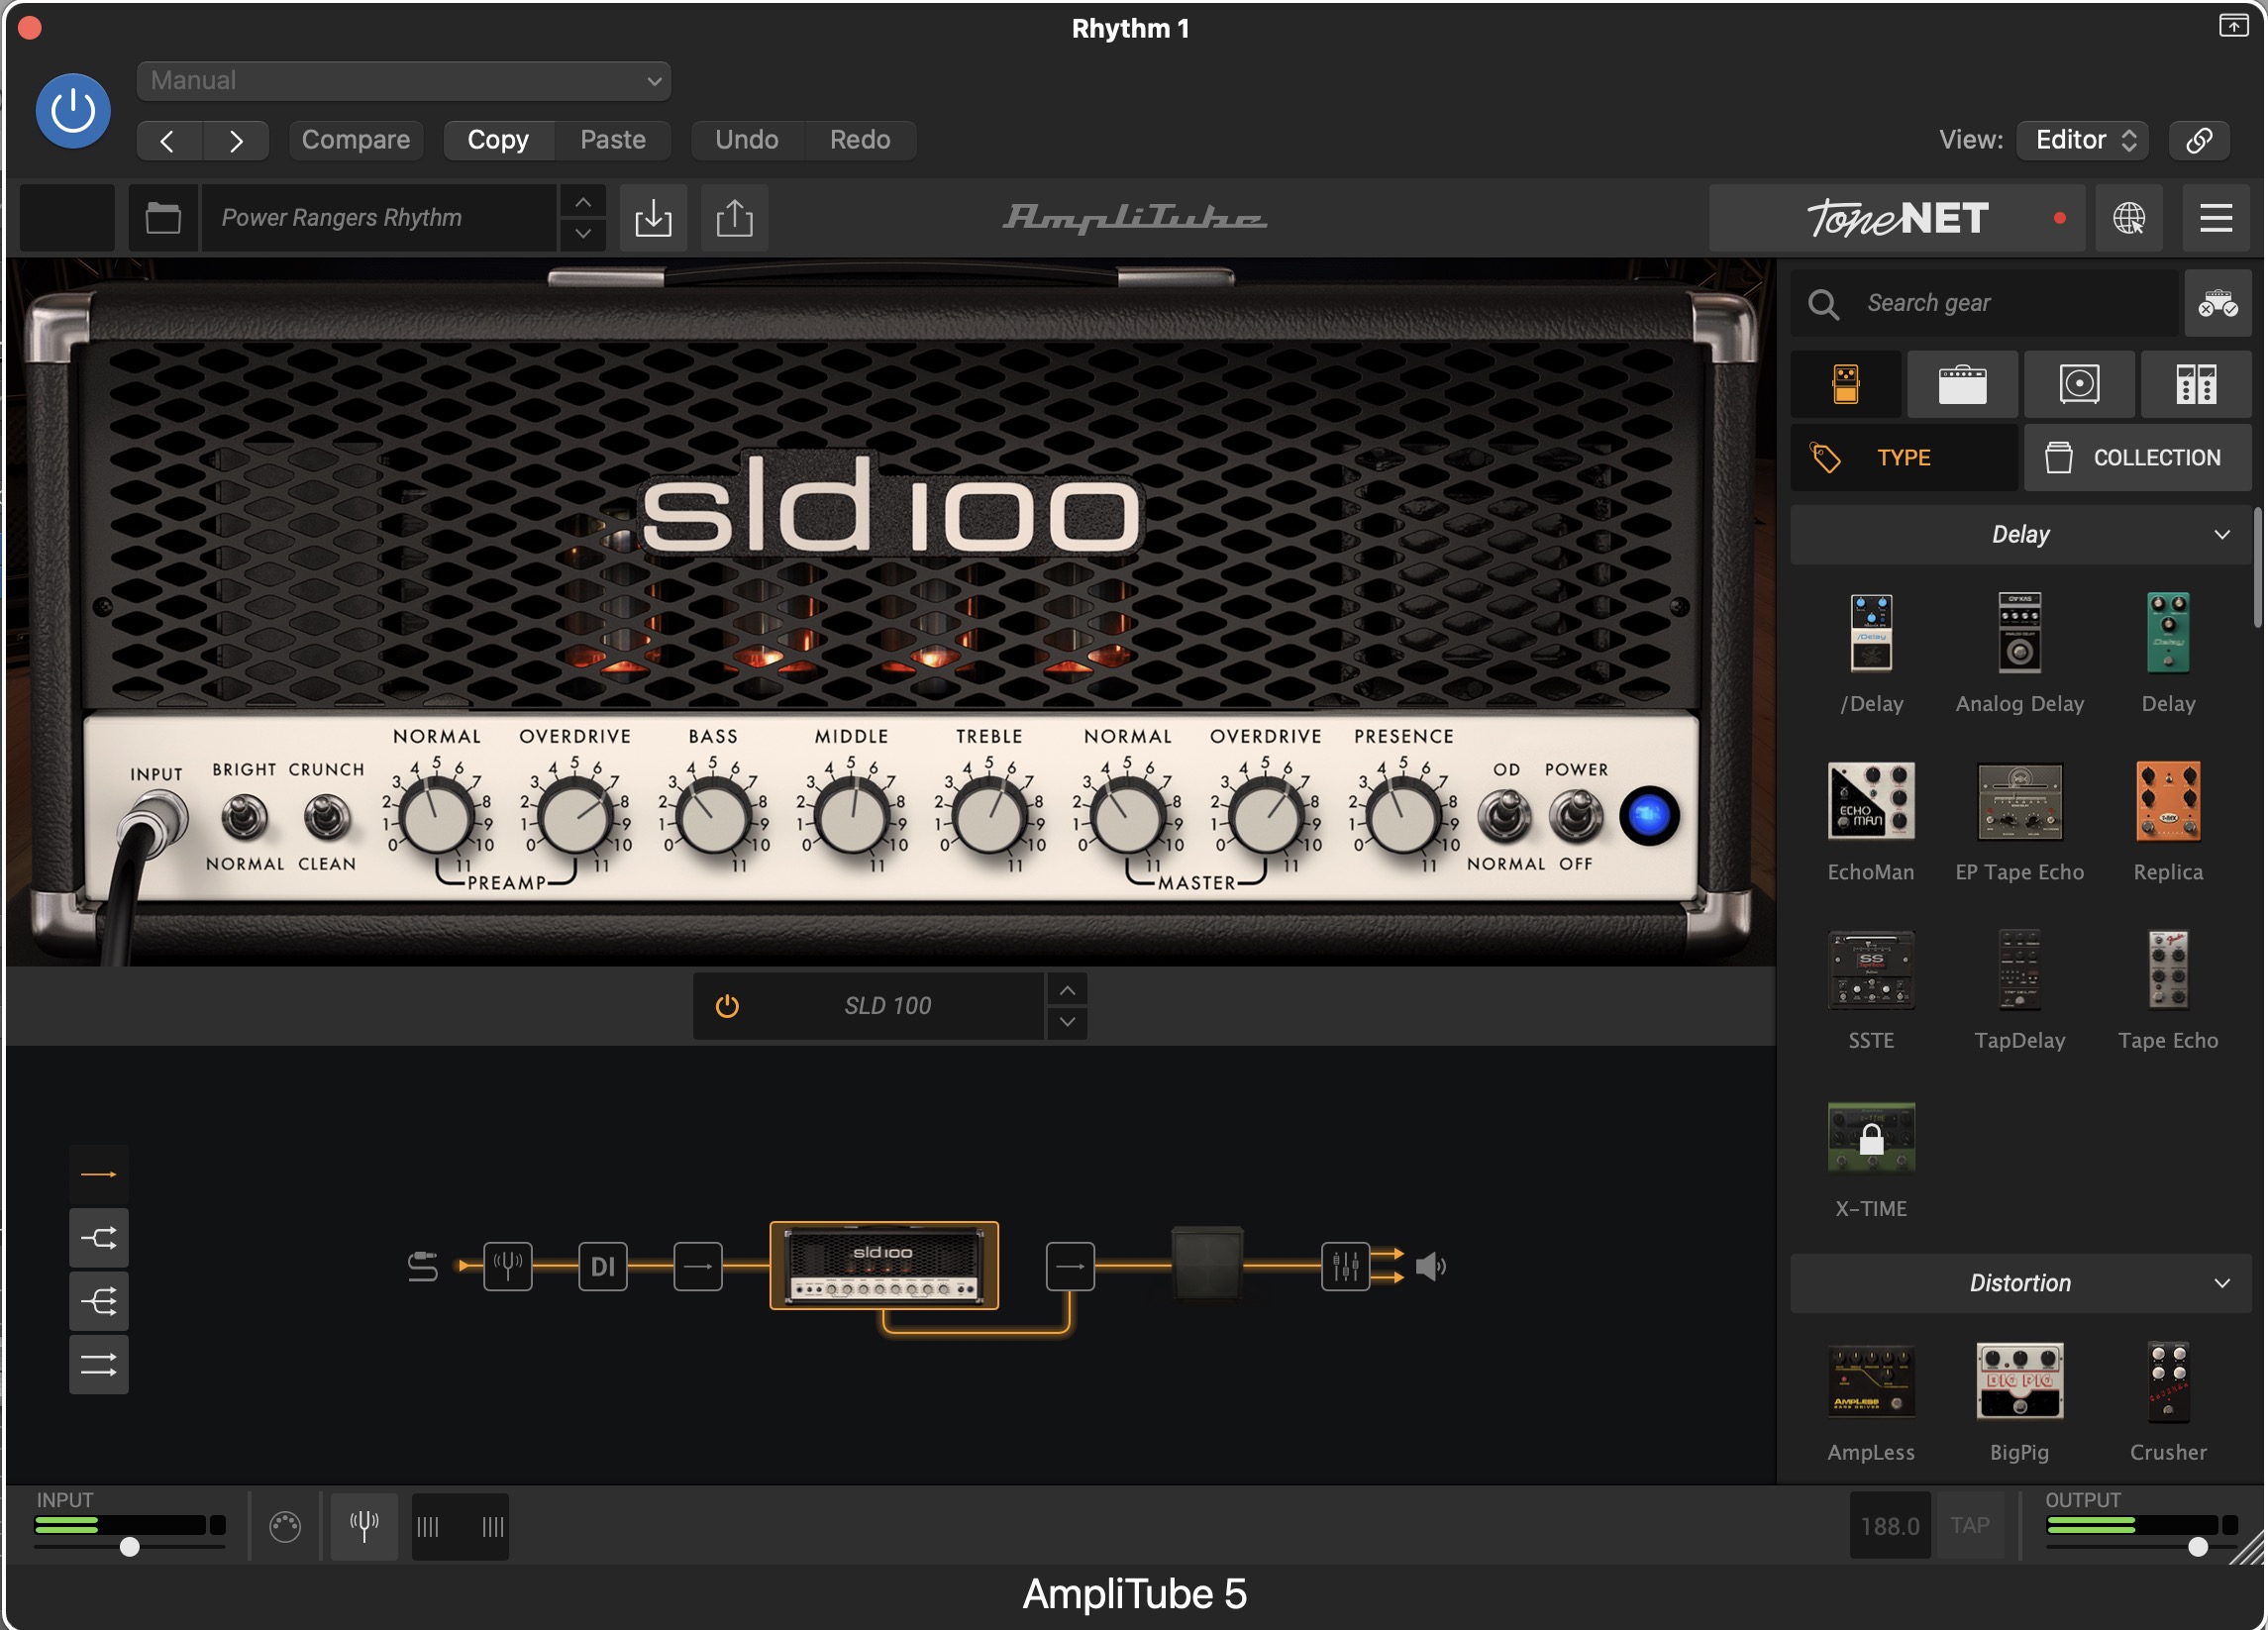Collapse the Distortion section
Screen dimensions: 2268x1630
tap(2021, 1284)
